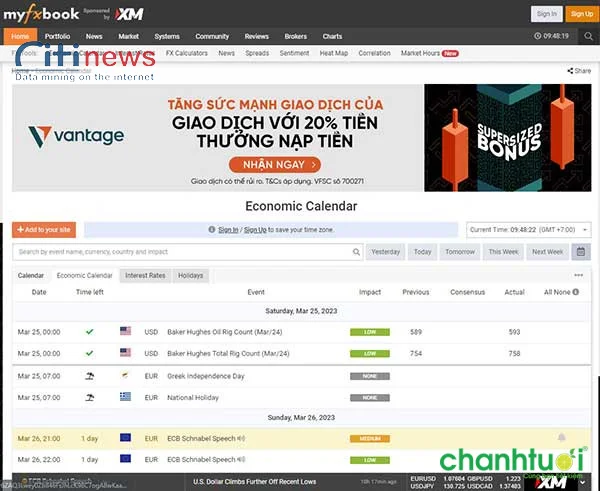Click the XM sponsor logo in header
600x491 pixels.
click(129, 15)
